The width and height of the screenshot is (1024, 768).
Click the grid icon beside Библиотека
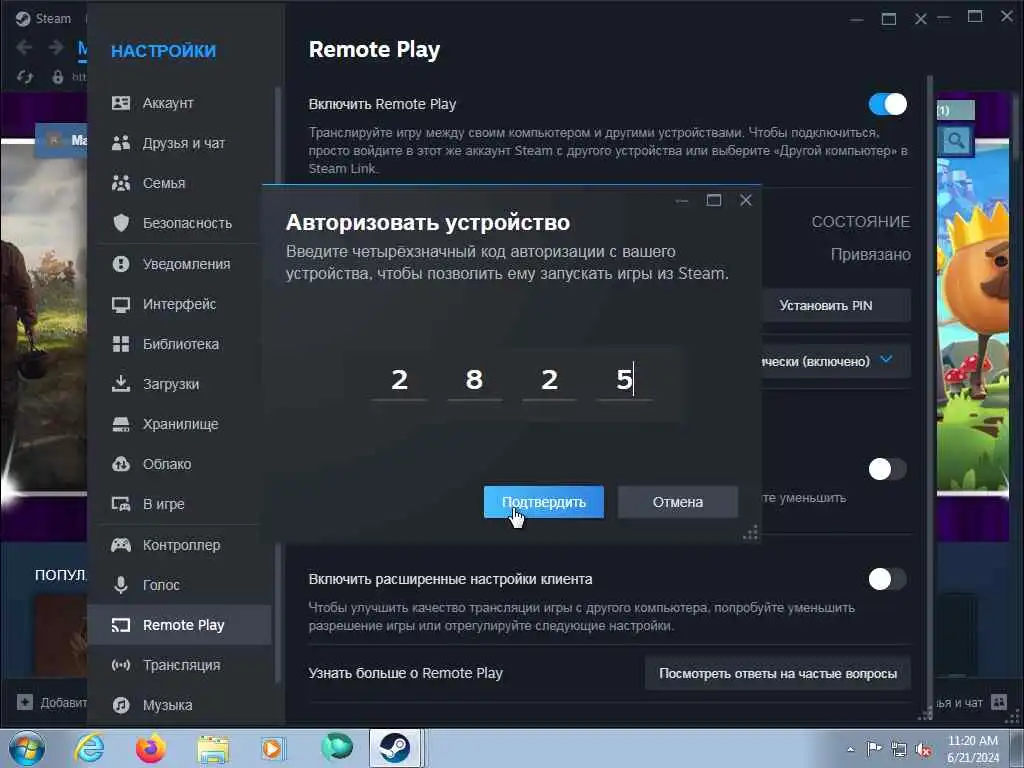point(121,344)
